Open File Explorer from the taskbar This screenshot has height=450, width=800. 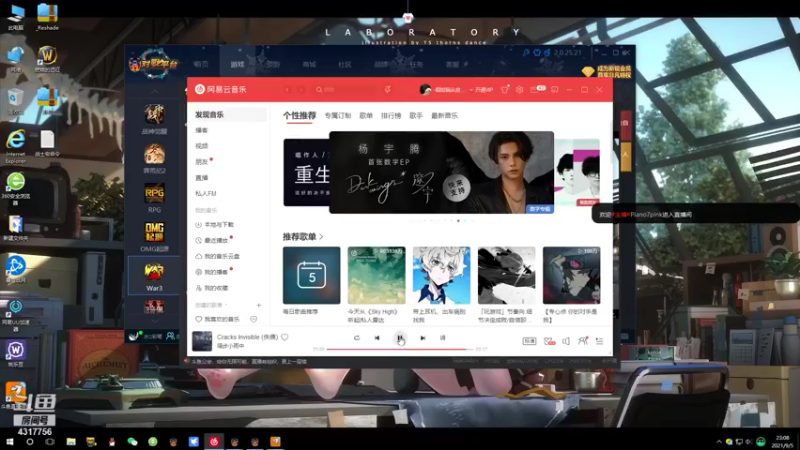pos(71,442)
